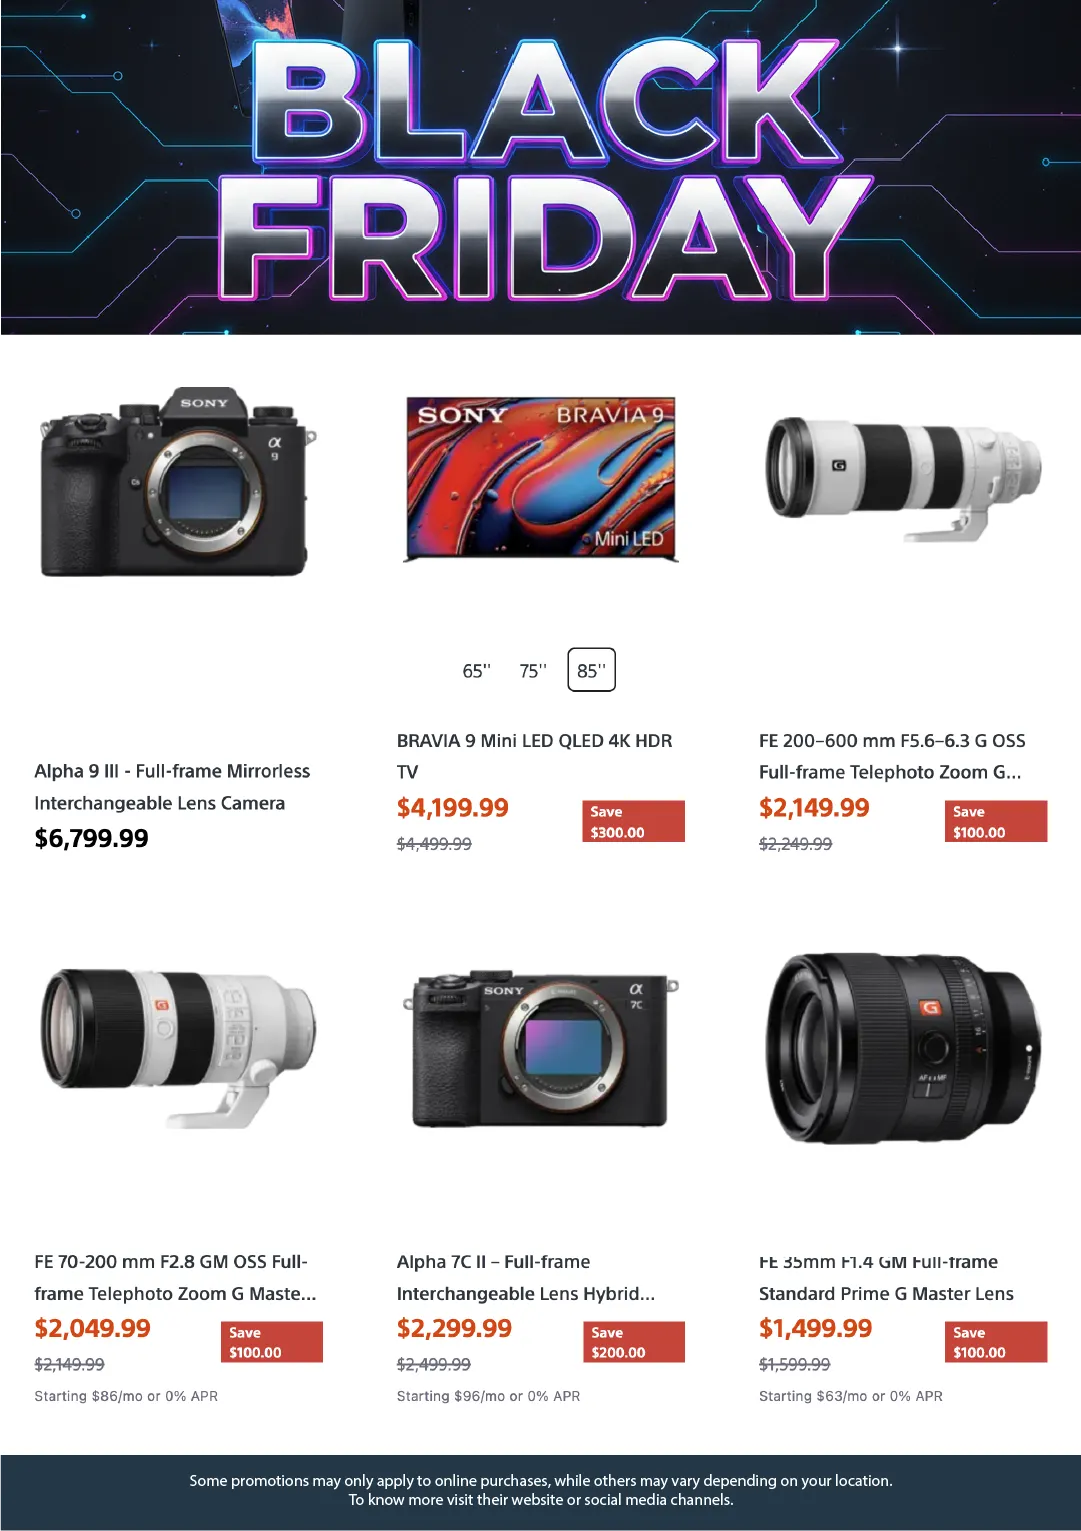The height and width of the screenshot is (1531, 1081).
Task: Select the 65'' TV size option
Action: (x=476, y=671)
